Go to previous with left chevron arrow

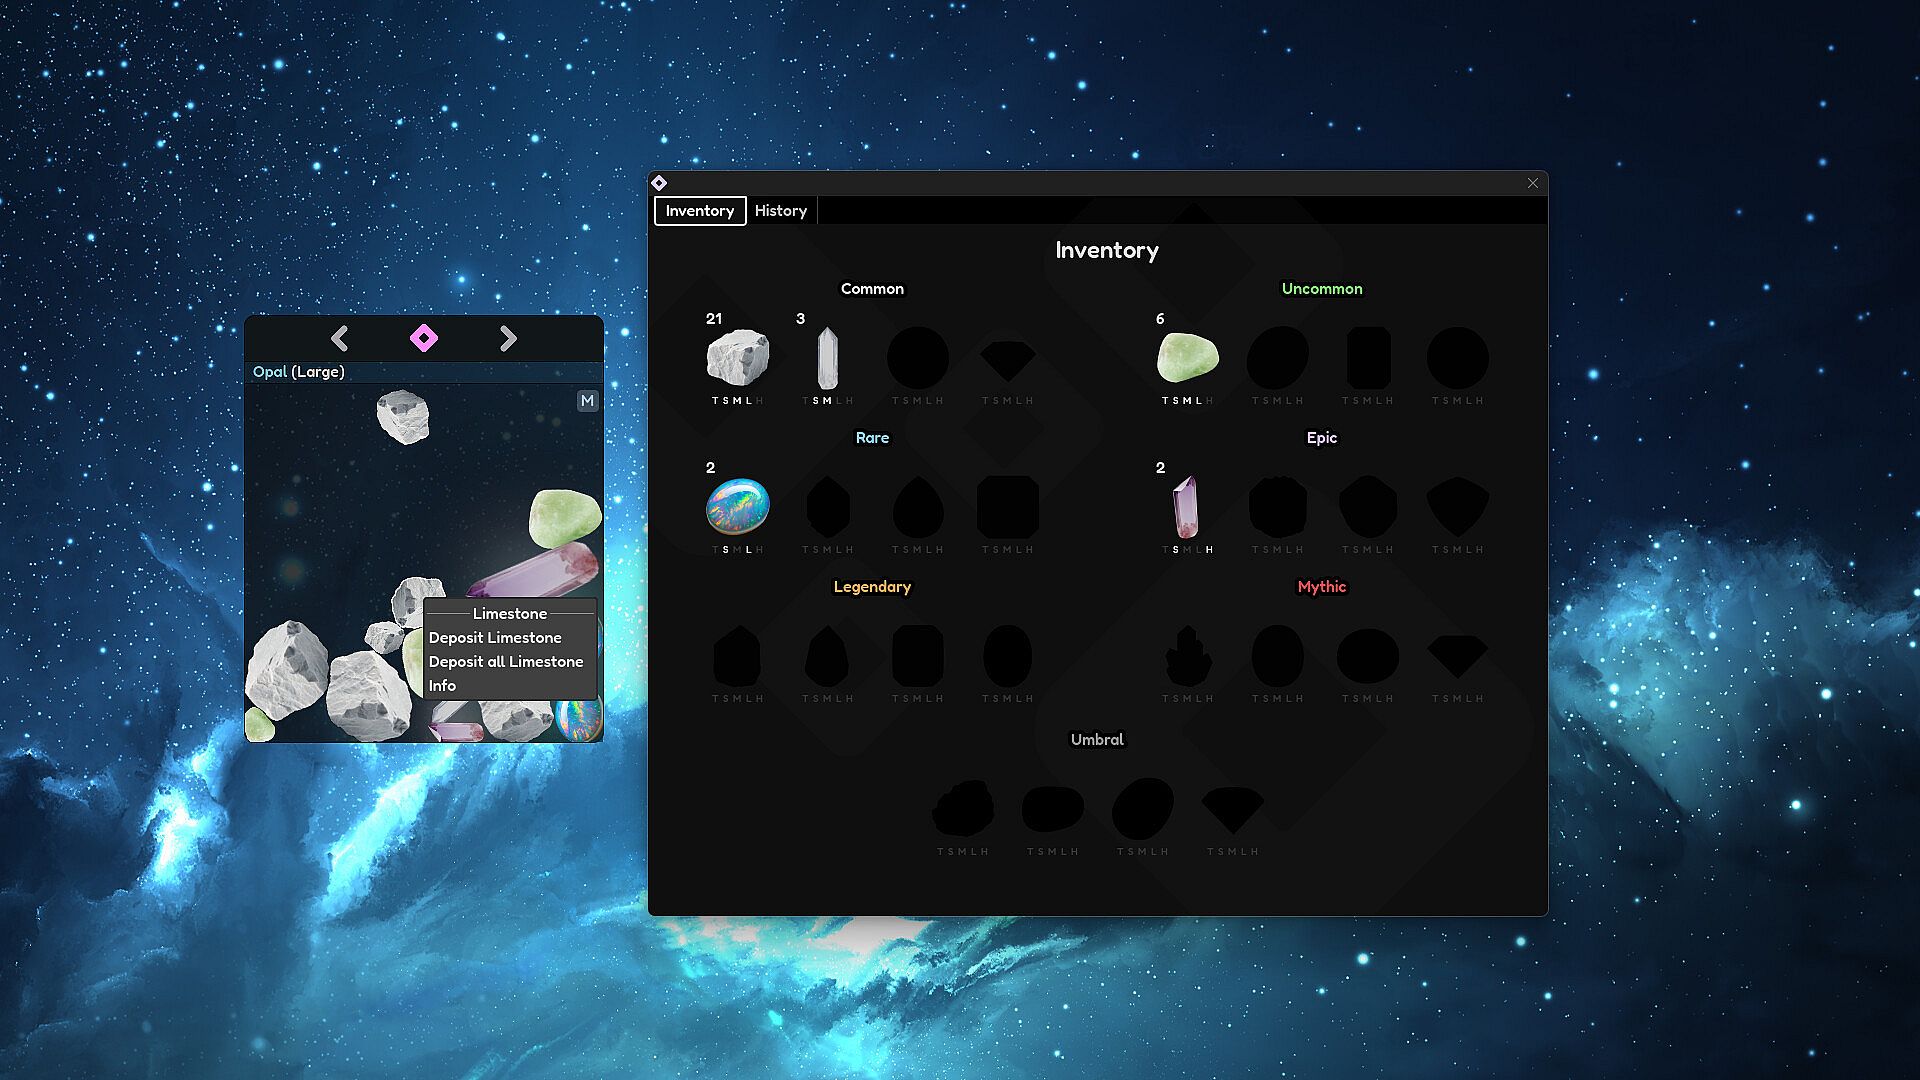[340, 338]
